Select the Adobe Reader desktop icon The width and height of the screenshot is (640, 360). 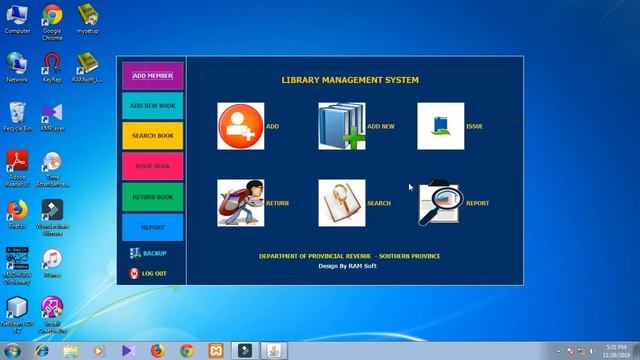pos(17,168)
